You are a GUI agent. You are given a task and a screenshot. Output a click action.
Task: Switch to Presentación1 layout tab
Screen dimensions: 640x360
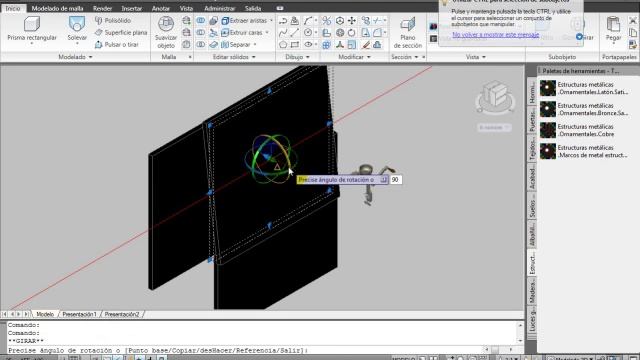(79, 314)
